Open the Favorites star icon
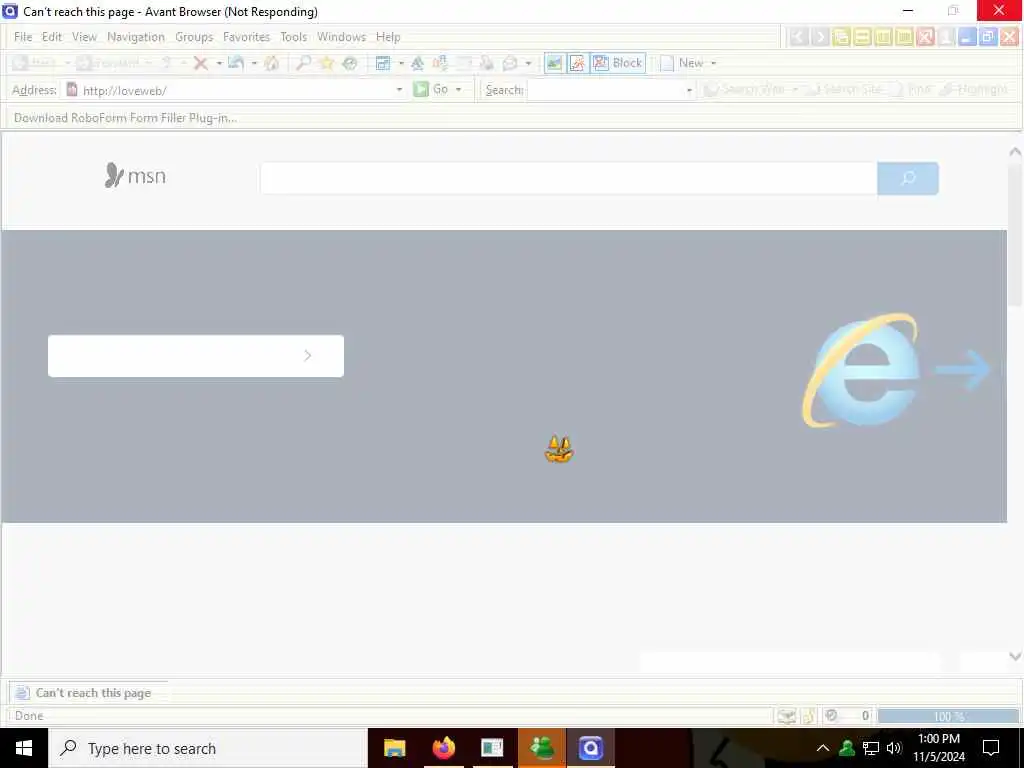The height and width of the screenshot is (768, 1024). (327, 63)
